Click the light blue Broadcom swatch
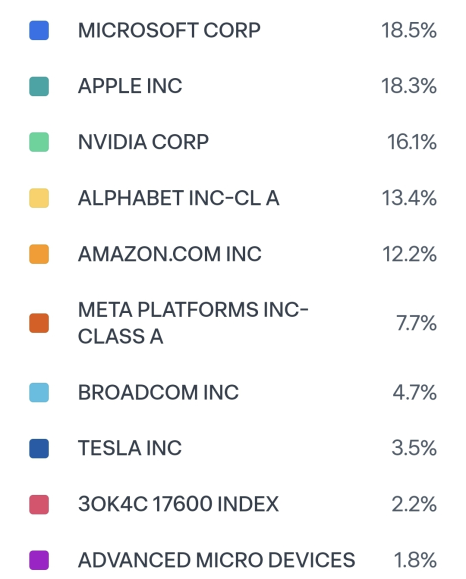466x579 pixels. tap(39, 393)
